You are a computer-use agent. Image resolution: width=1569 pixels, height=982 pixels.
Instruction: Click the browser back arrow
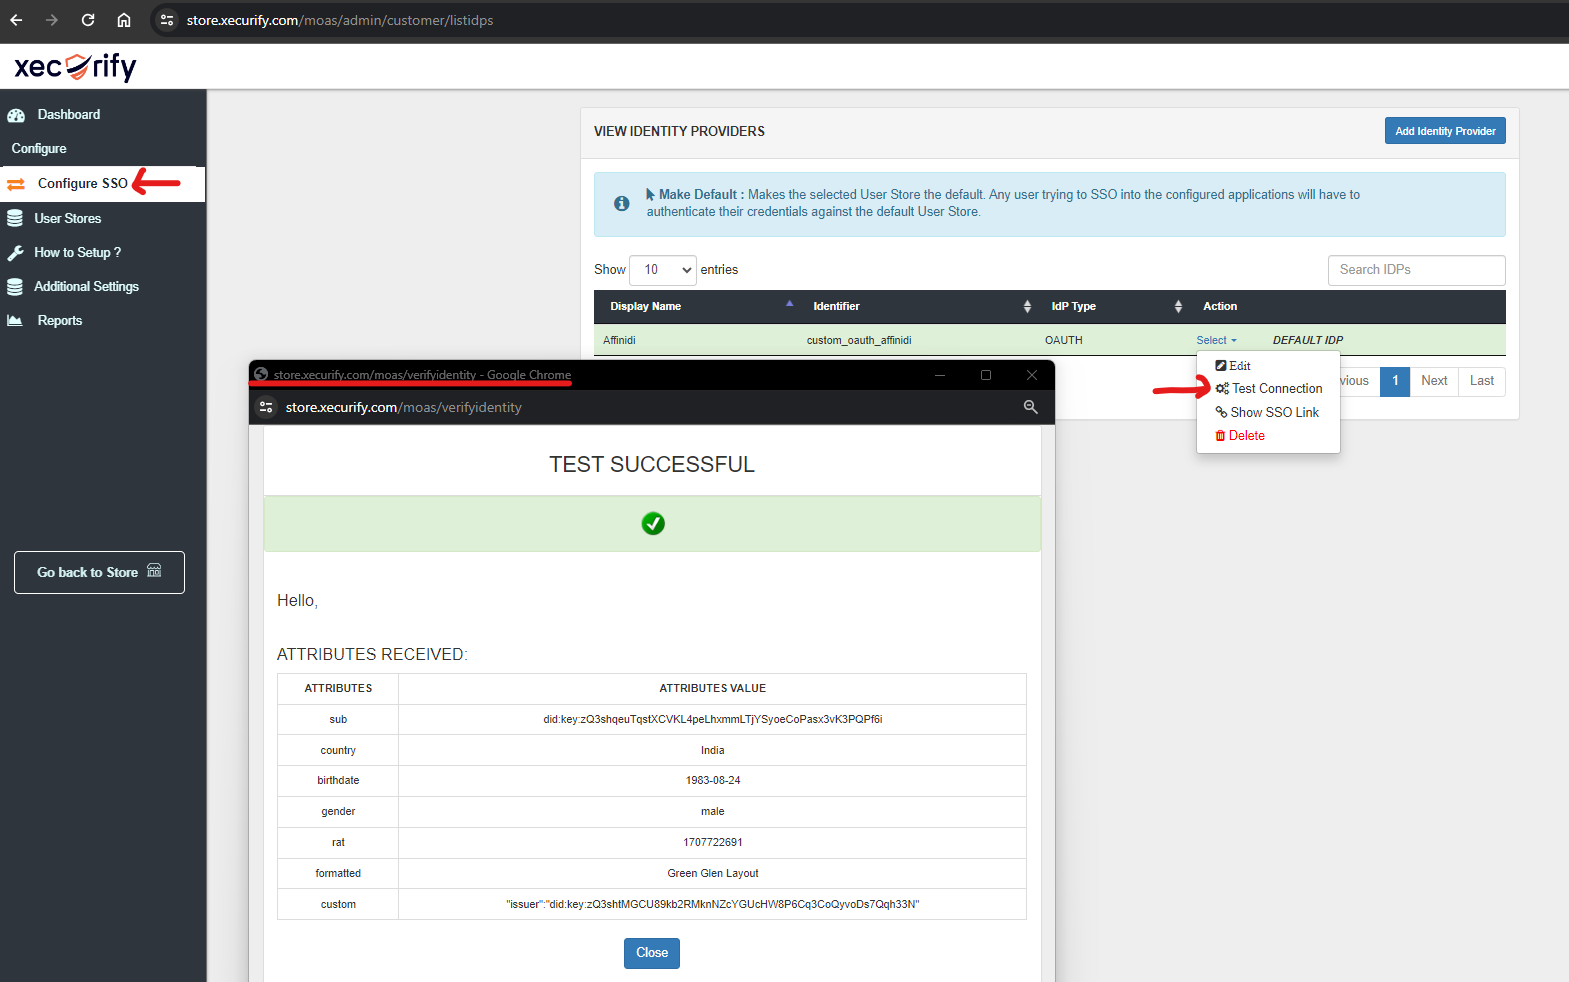(x=17, y=20)
